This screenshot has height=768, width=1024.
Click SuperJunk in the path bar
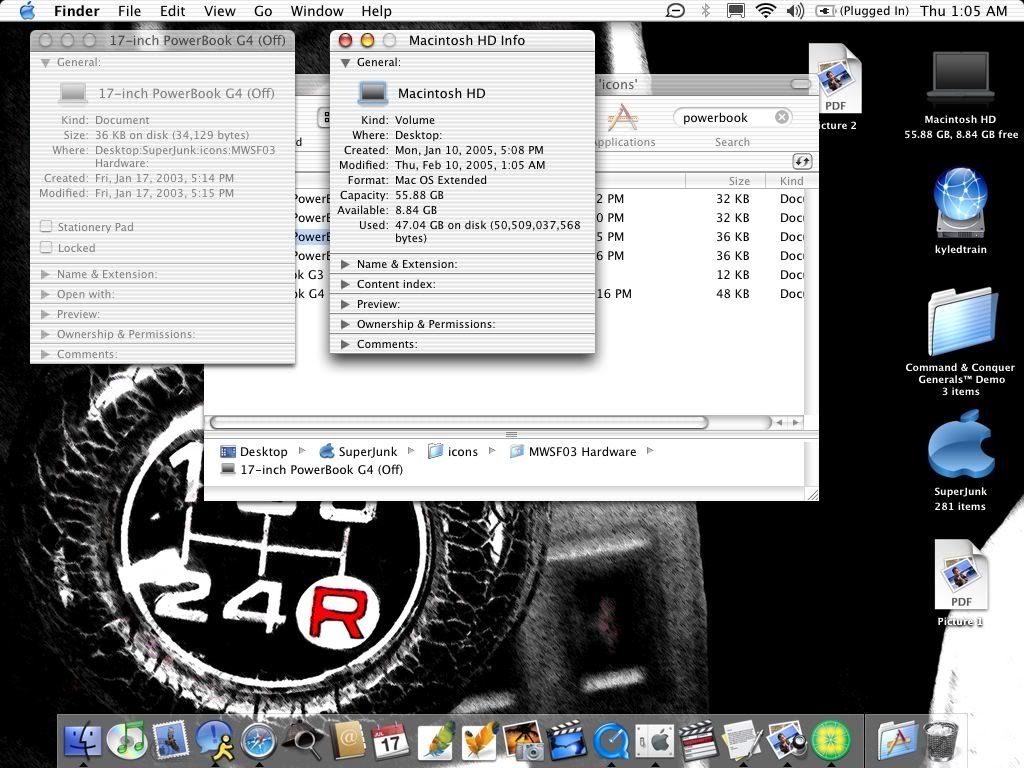pyautogui.click(x=358, y=451)
